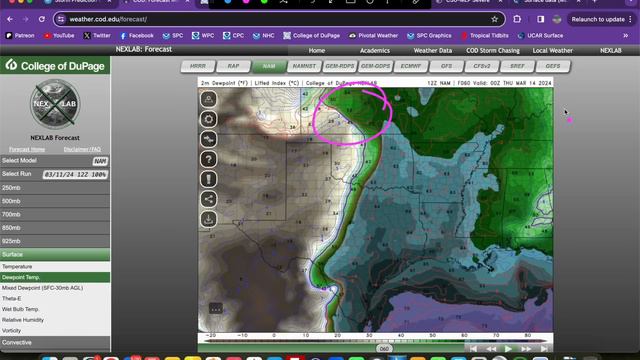The height and width of the screenshot is (360, 640).
Task: Play the forecast animation loop
Action: (x=508, y=349)
